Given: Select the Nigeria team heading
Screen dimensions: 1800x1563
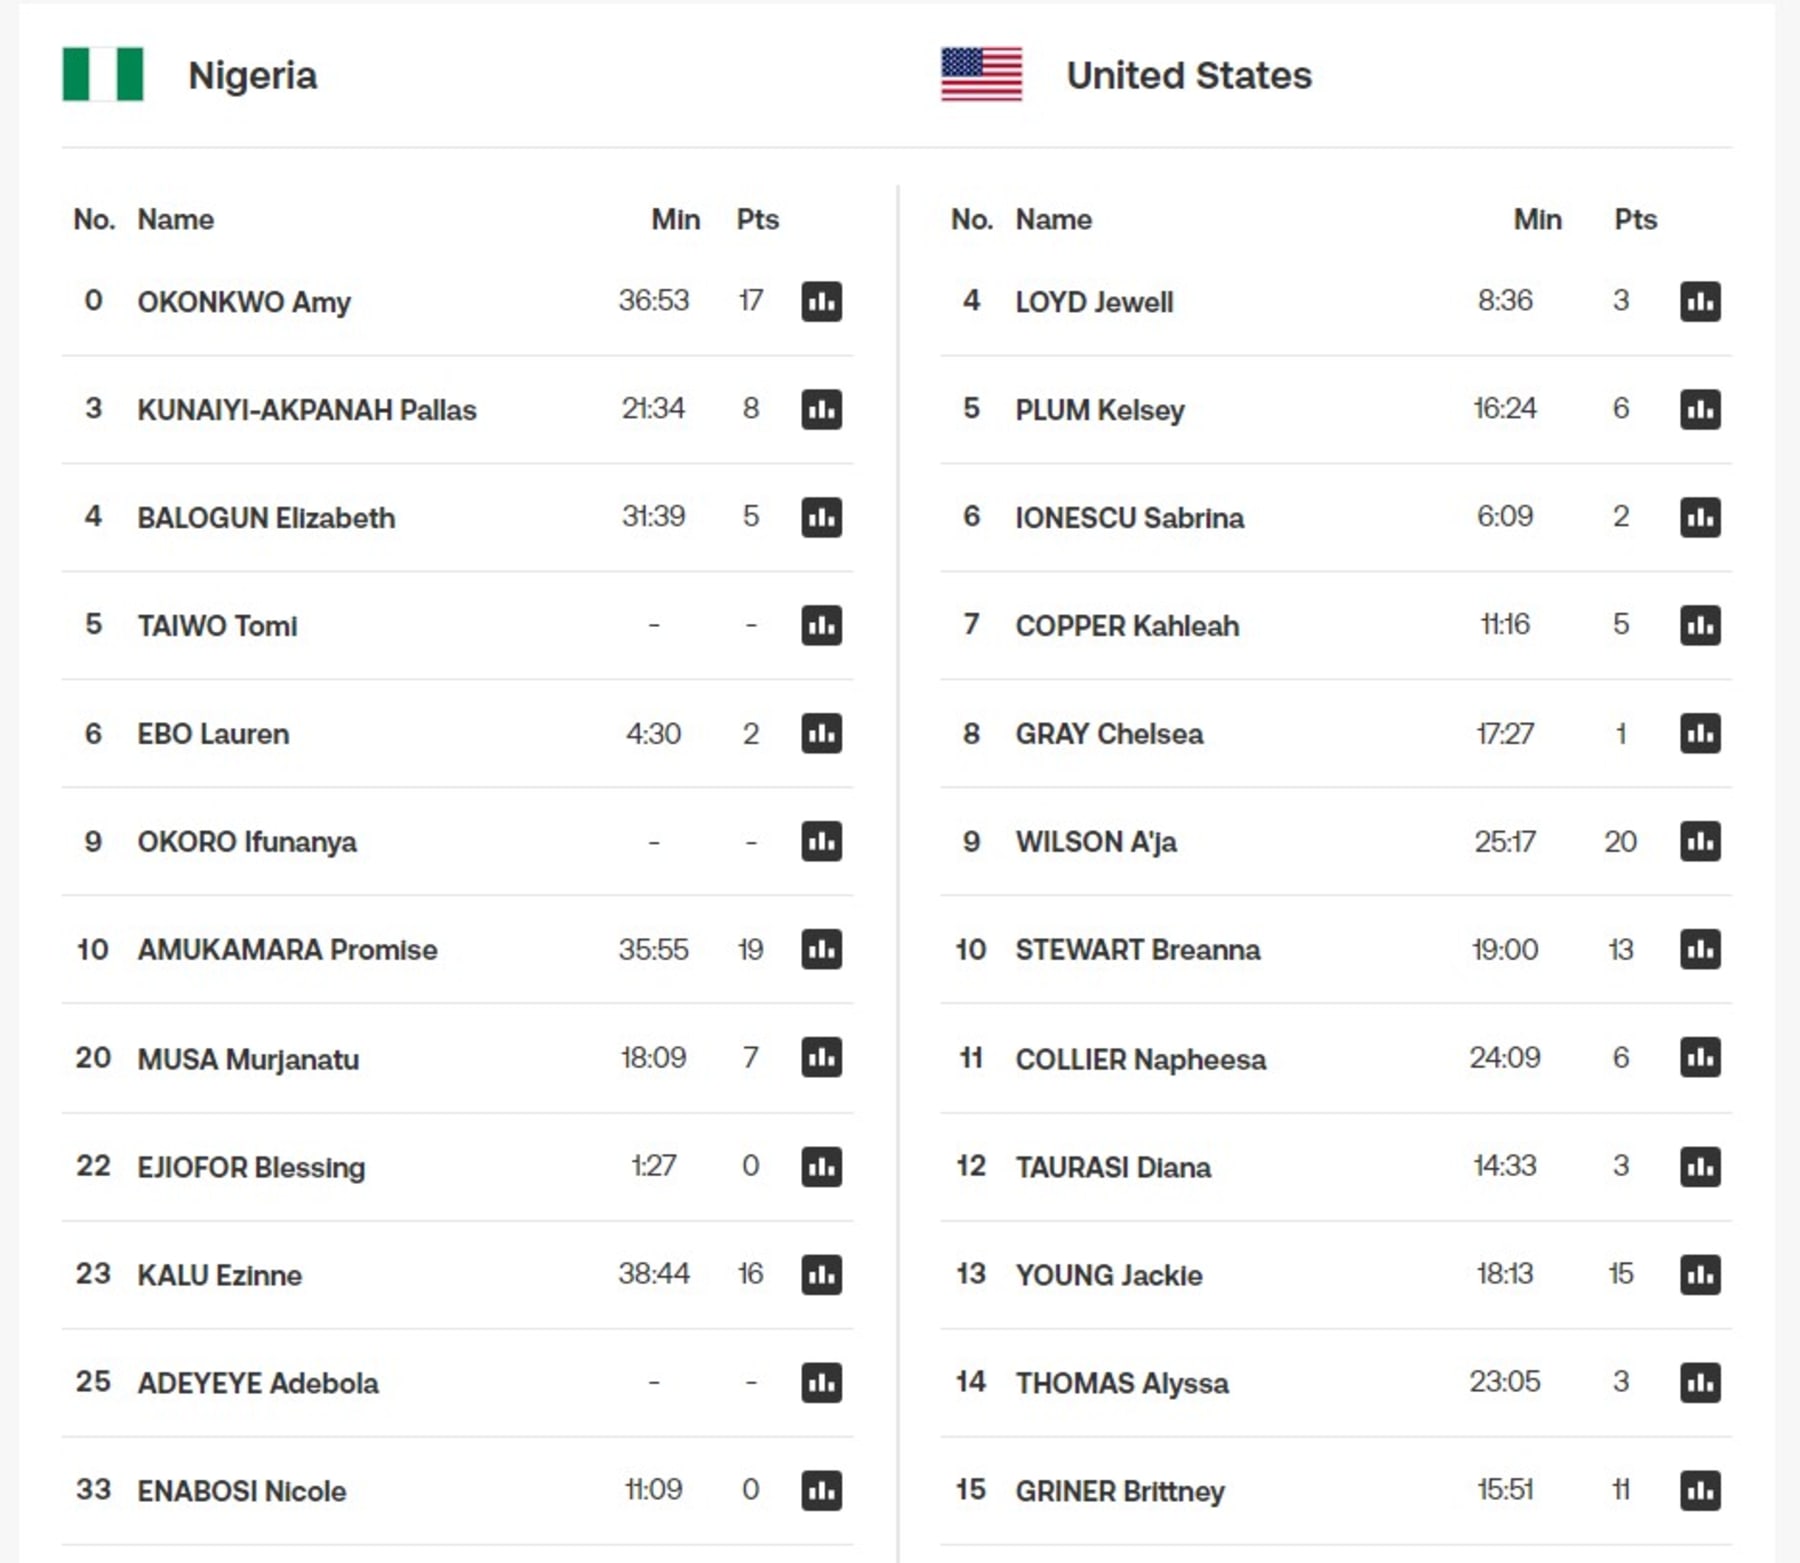Looking at the screenshot, I should click(252, 76).
